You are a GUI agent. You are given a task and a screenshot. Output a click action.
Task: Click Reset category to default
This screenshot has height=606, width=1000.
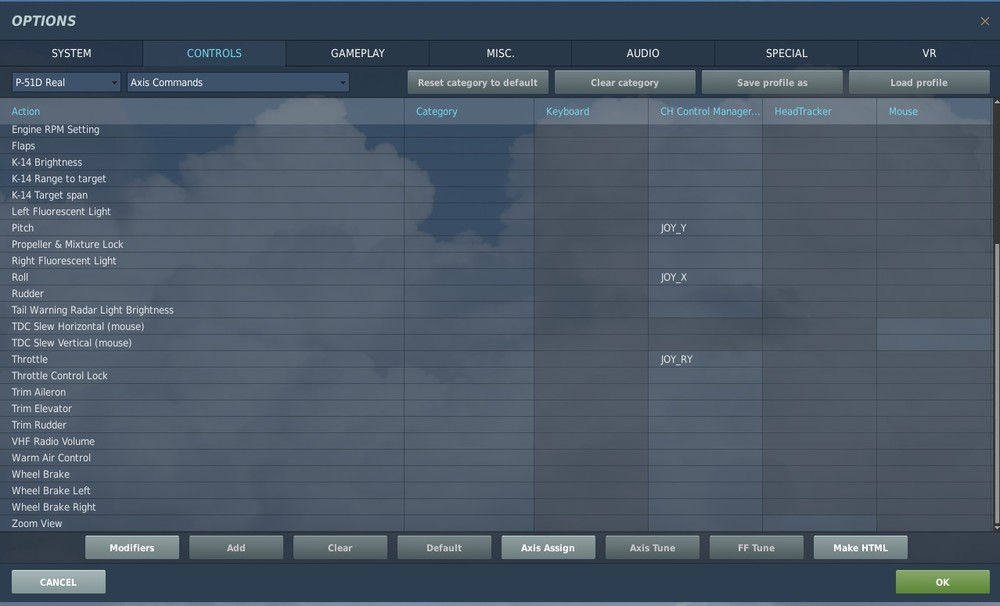(478, 82)
